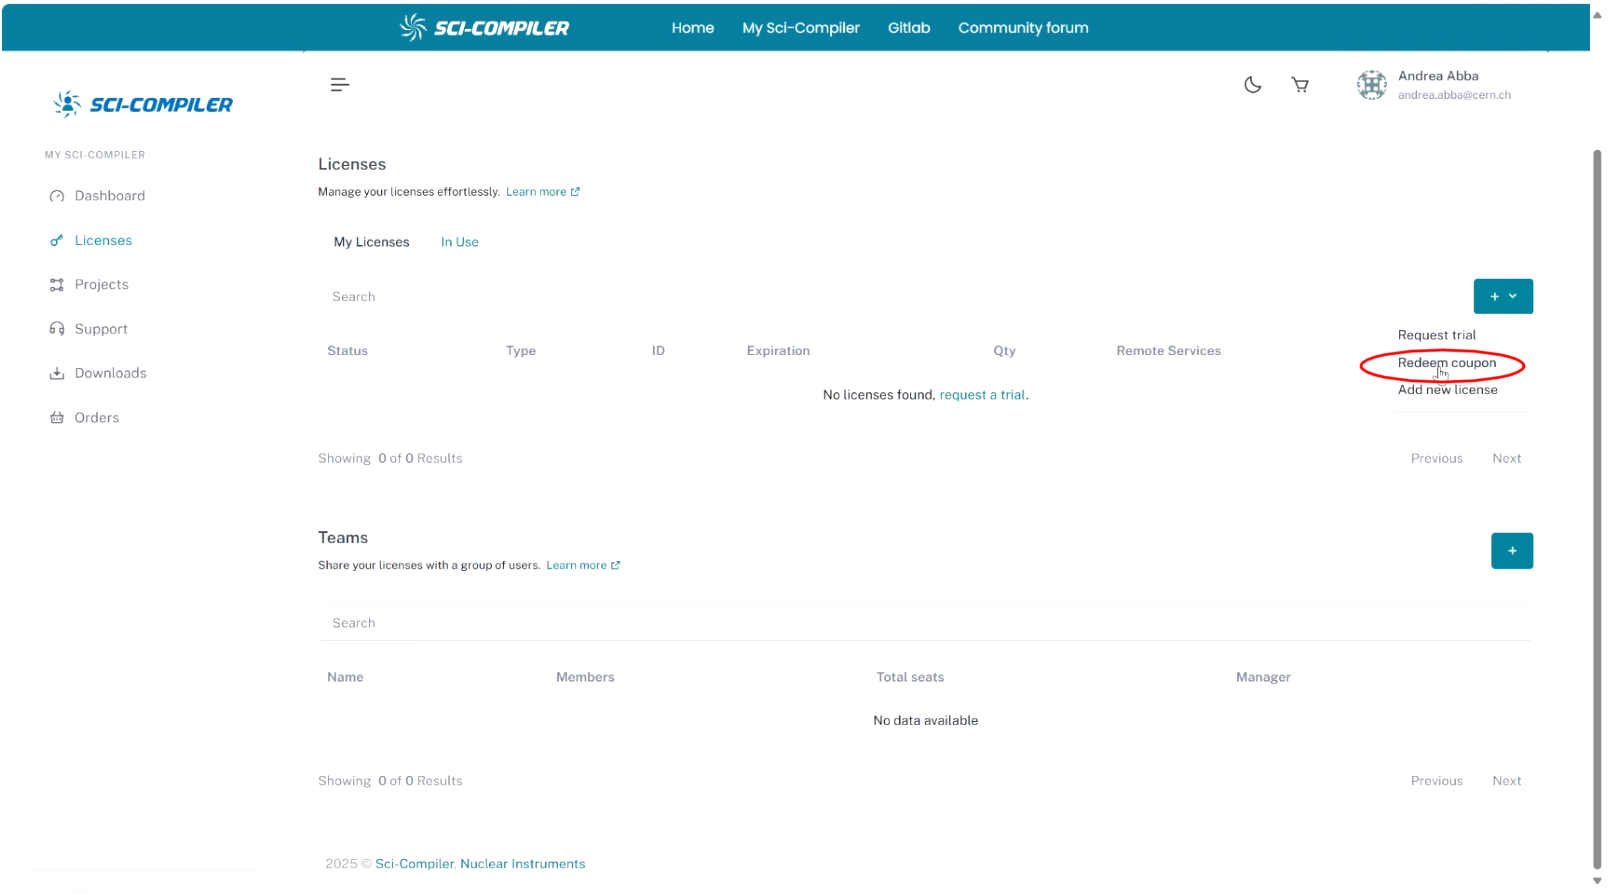Click the andrea.abba@cern.ch email text
Screen dimensions: 1608x894
point(1454,95)
